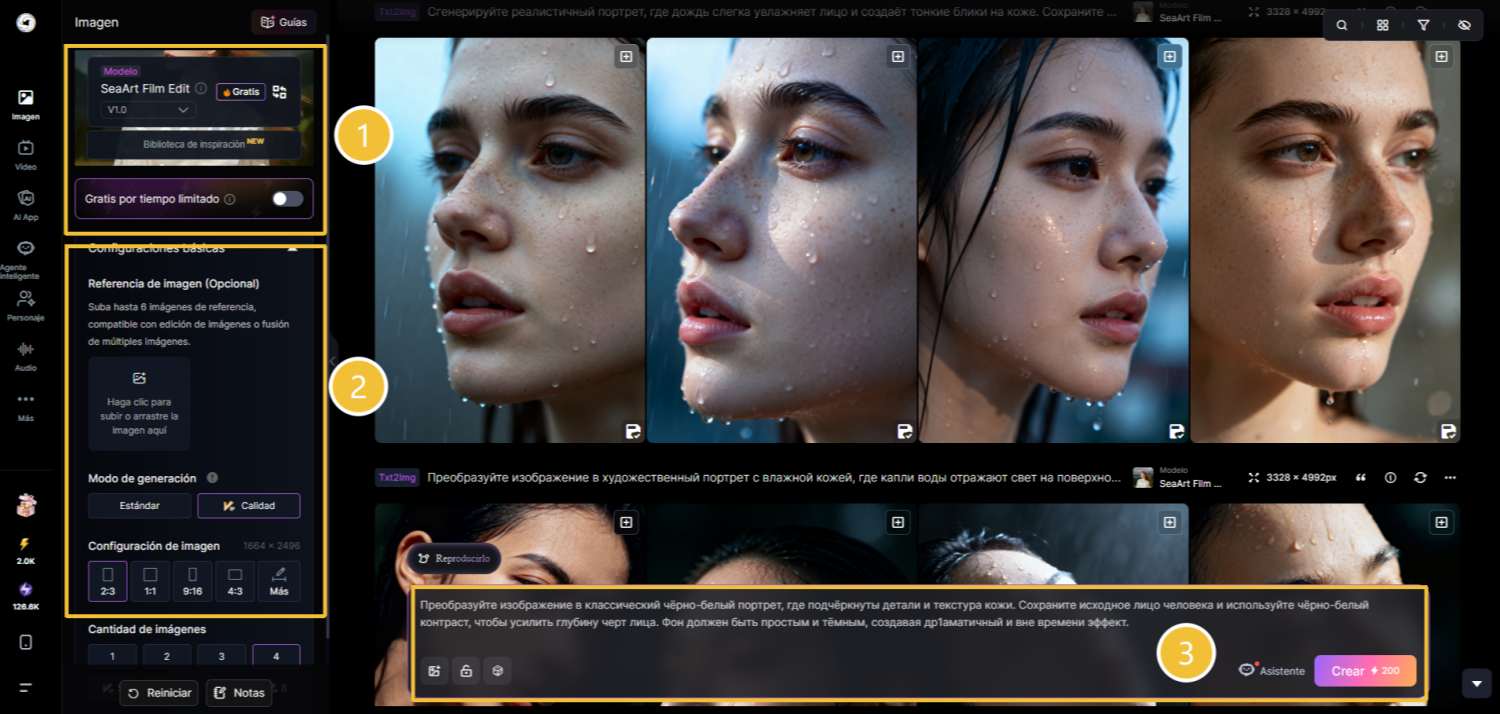This screenshot has height=714, width=1500.
Task: Click the search icon in top toolbar
Action: click(1342, 25)
